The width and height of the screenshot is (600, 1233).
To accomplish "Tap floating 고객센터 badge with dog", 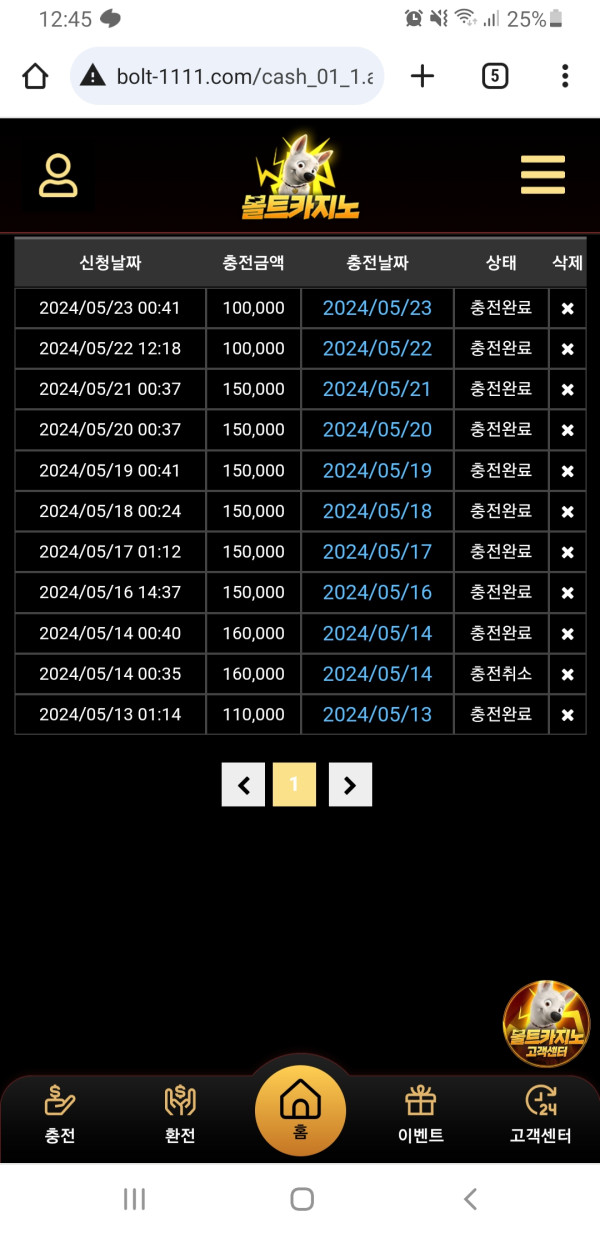I will [x=546, y=1023].
